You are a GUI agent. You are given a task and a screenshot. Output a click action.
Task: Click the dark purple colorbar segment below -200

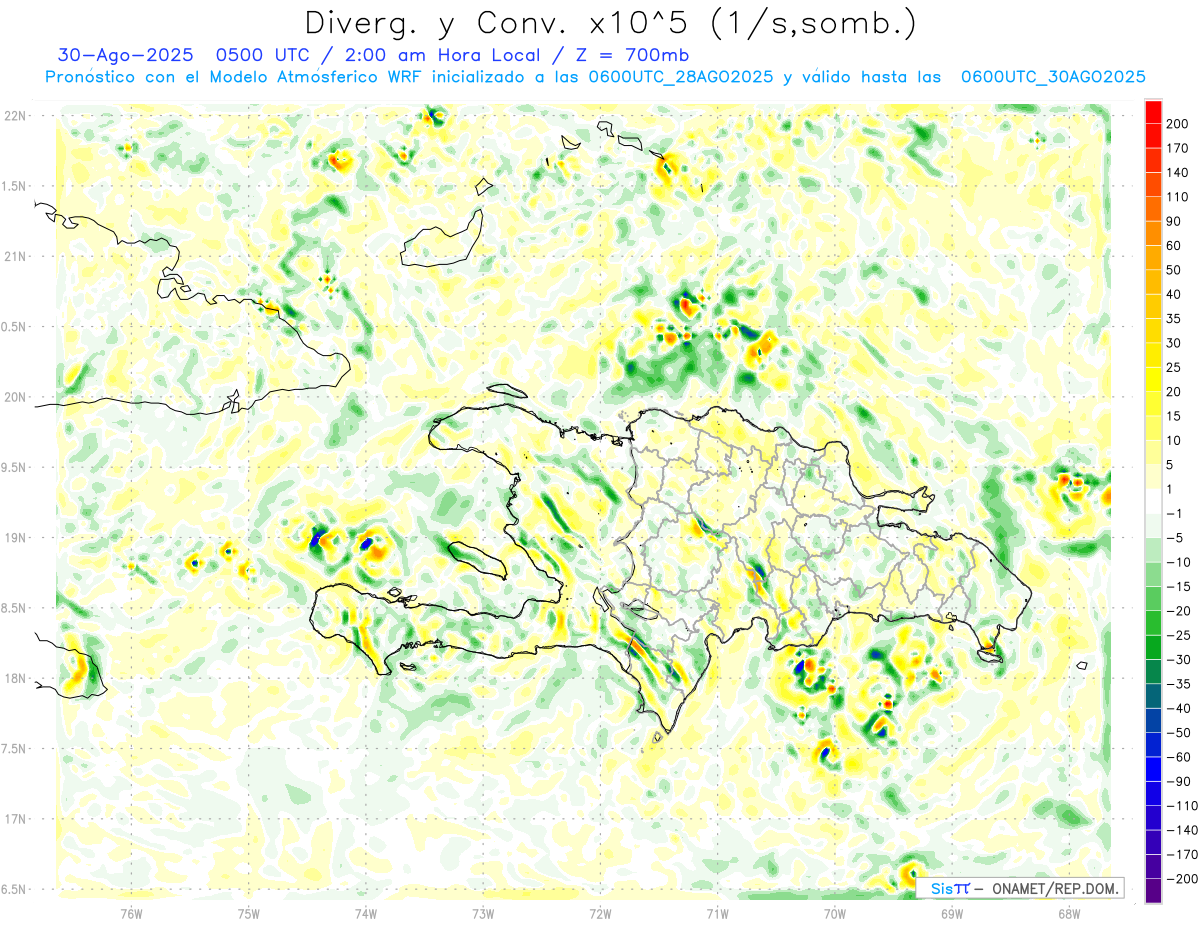pyautogui.click(x=1153, y=891)
